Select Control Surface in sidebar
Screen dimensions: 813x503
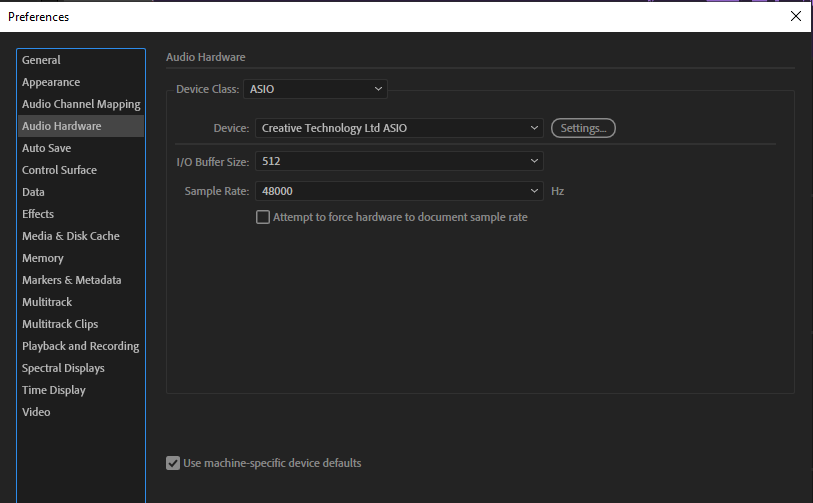pos(60,170)
